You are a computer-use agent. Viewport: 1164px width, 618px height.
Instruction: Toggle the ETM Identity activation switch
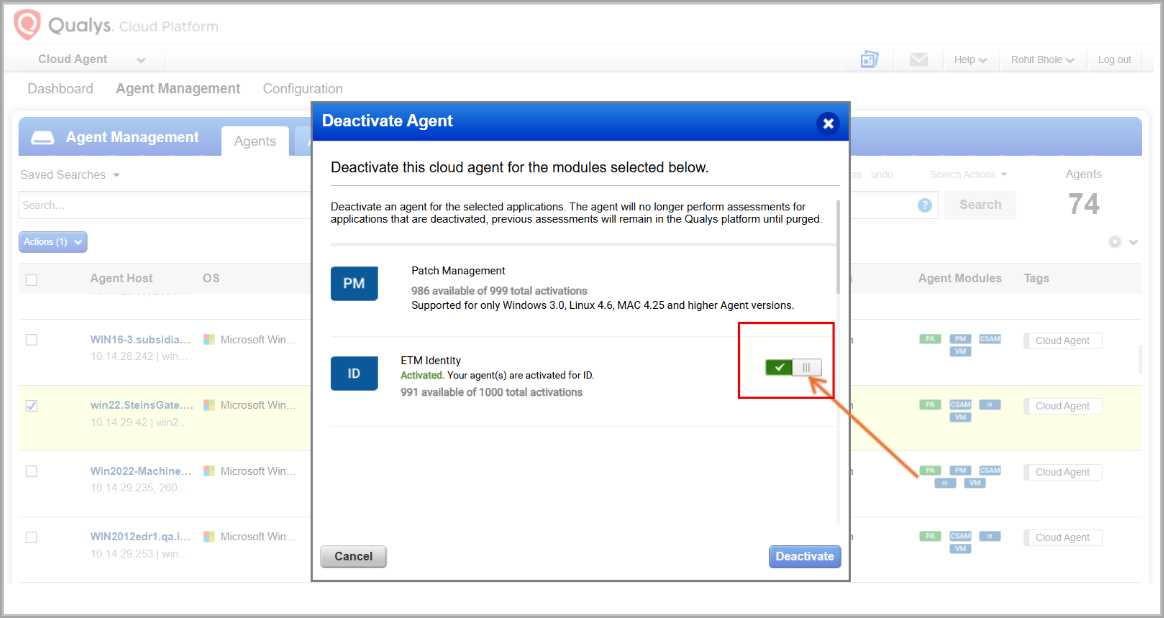pyautogui.click(x=793, y=367)
